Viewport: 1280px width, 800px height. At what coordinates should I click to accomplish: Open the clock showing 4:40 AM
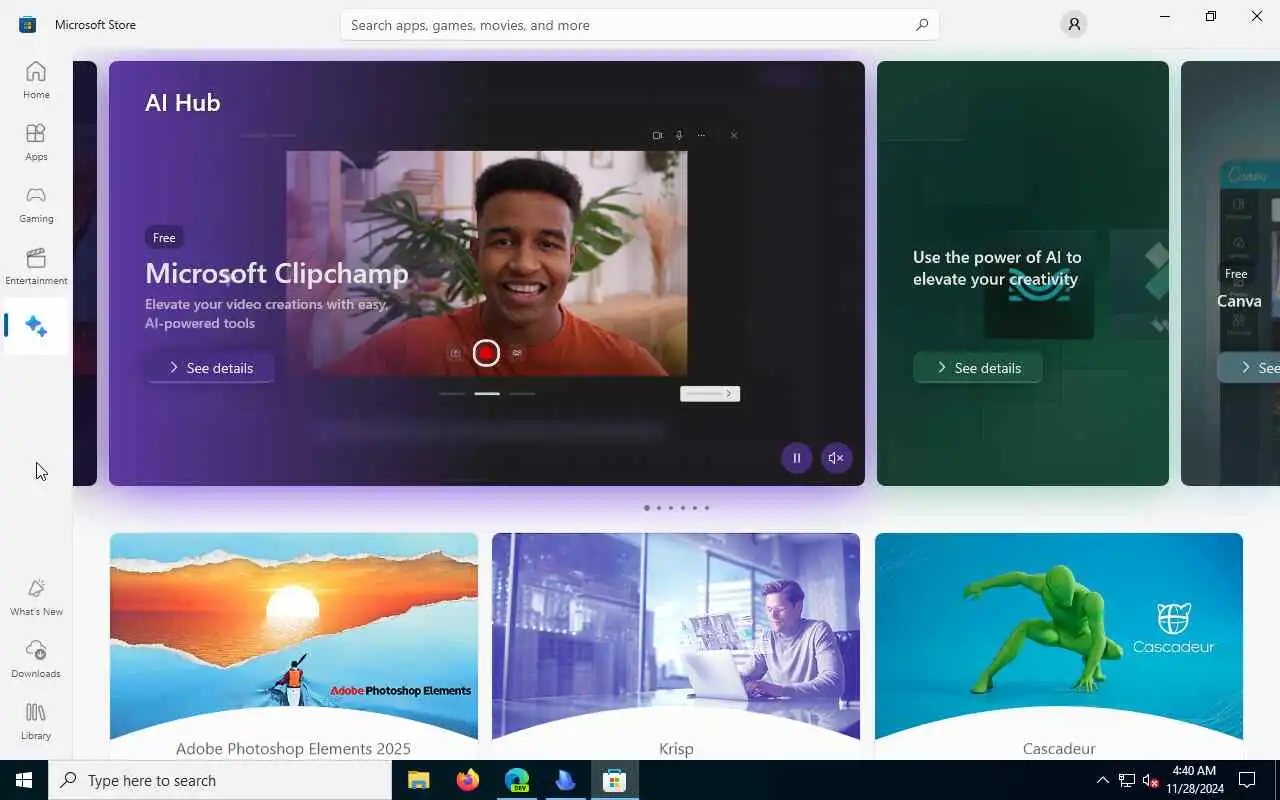[1194, 780]
